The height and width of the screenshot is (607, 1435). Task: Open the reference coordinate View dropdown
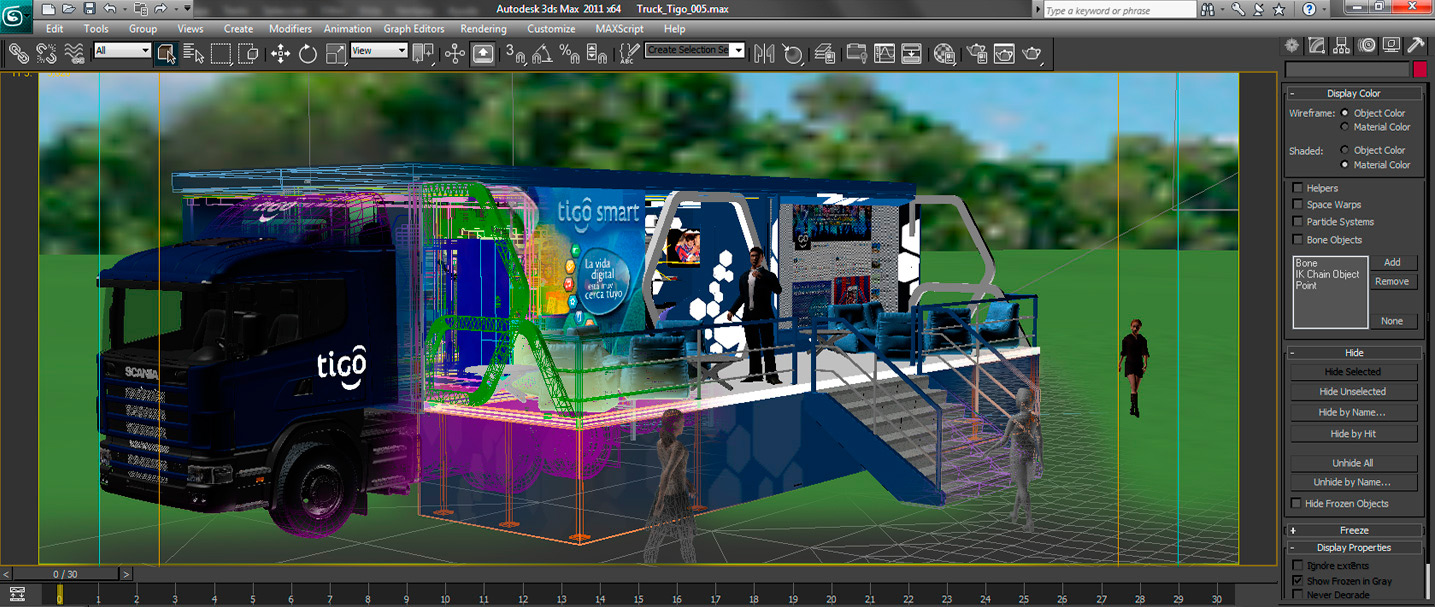pyautogui.click(x=379, y=50)
